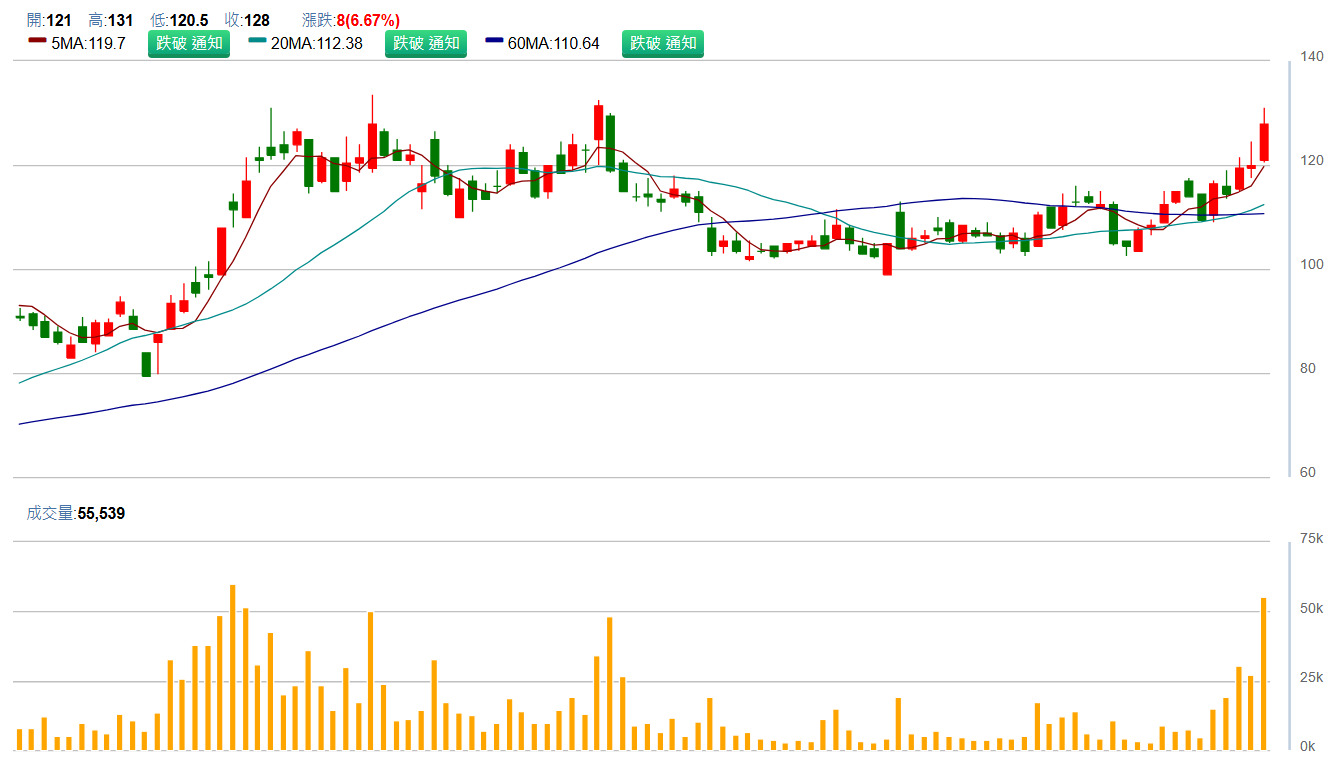1331x760 pixels.
Task: Click the low price 低:120.5
Action: point(180,20)
